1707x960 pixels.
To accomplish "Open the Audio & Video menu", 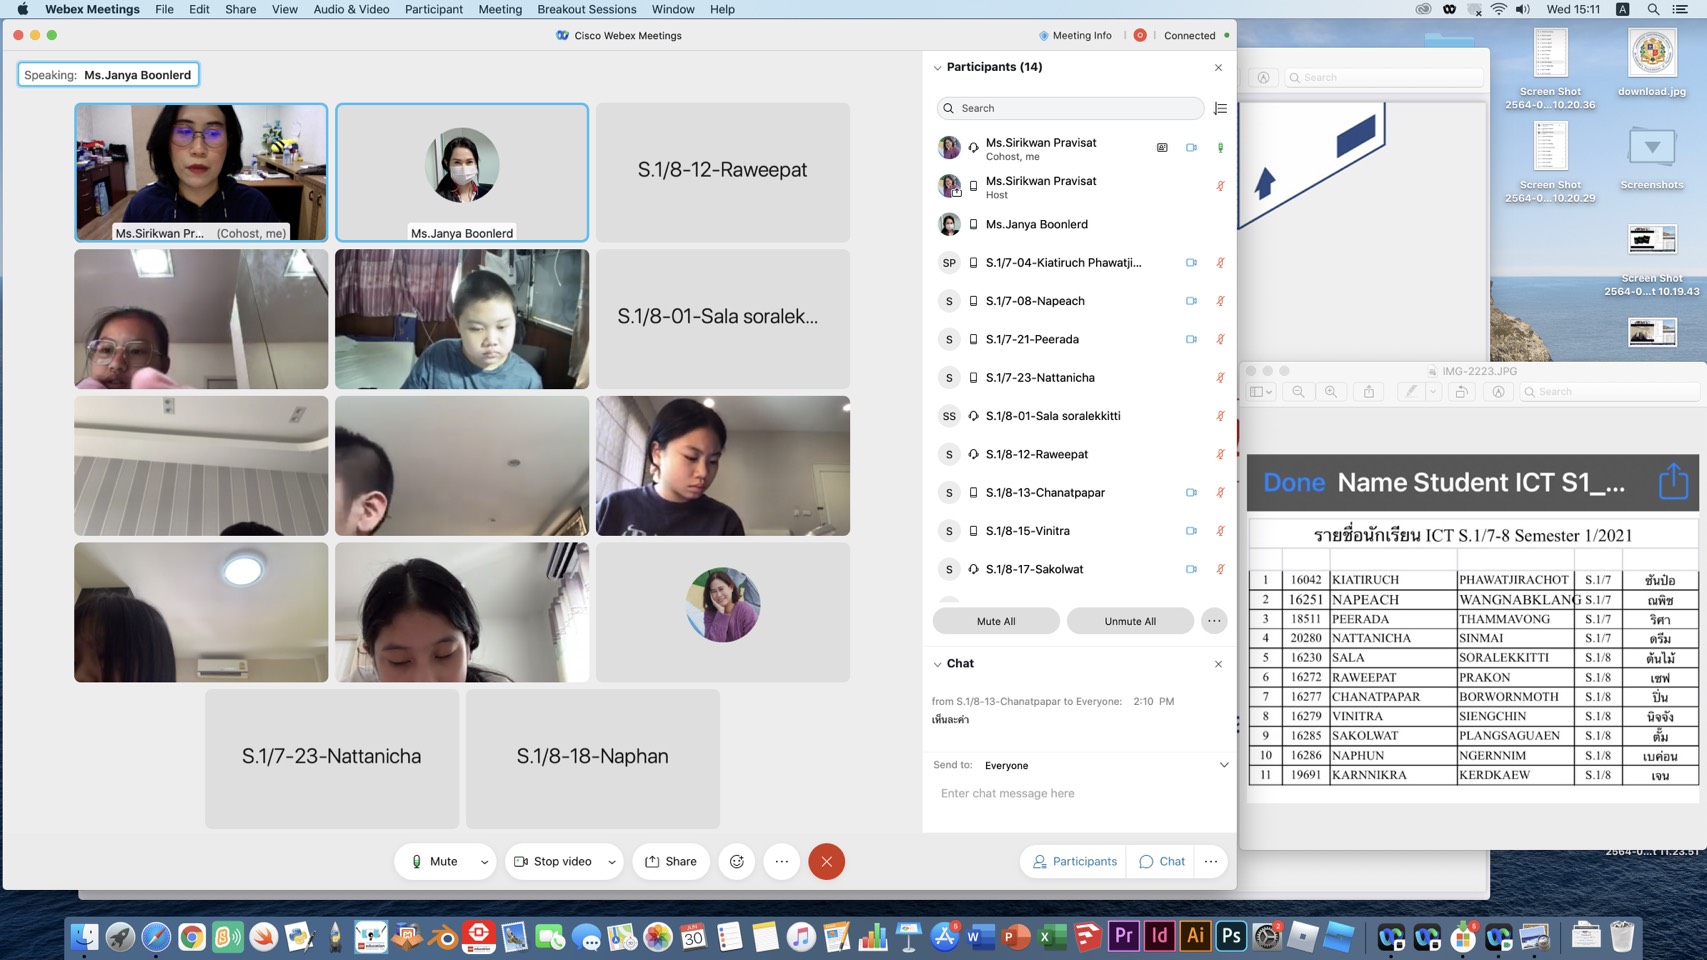I will (351, 9).
